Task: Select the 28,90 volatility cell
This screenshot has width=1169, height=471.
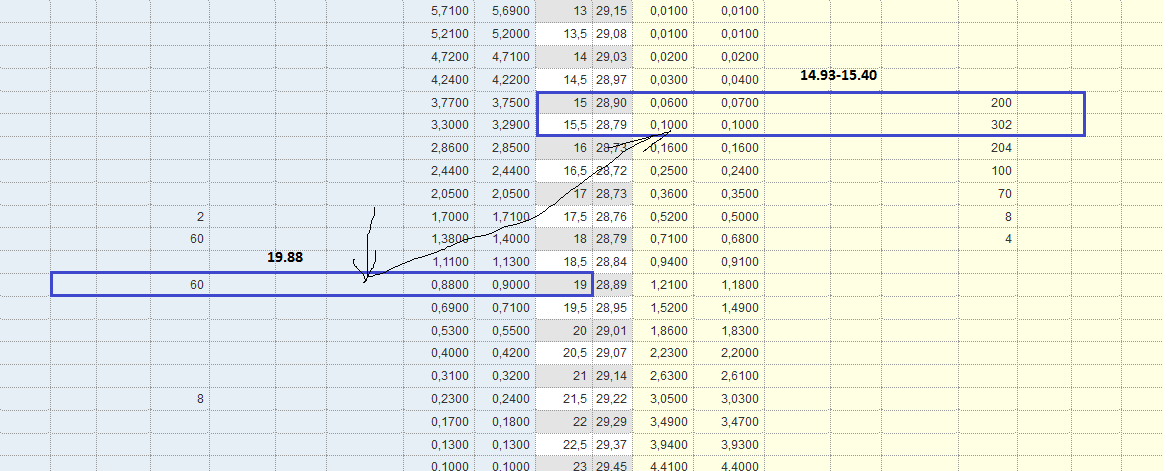Action: 610,103
